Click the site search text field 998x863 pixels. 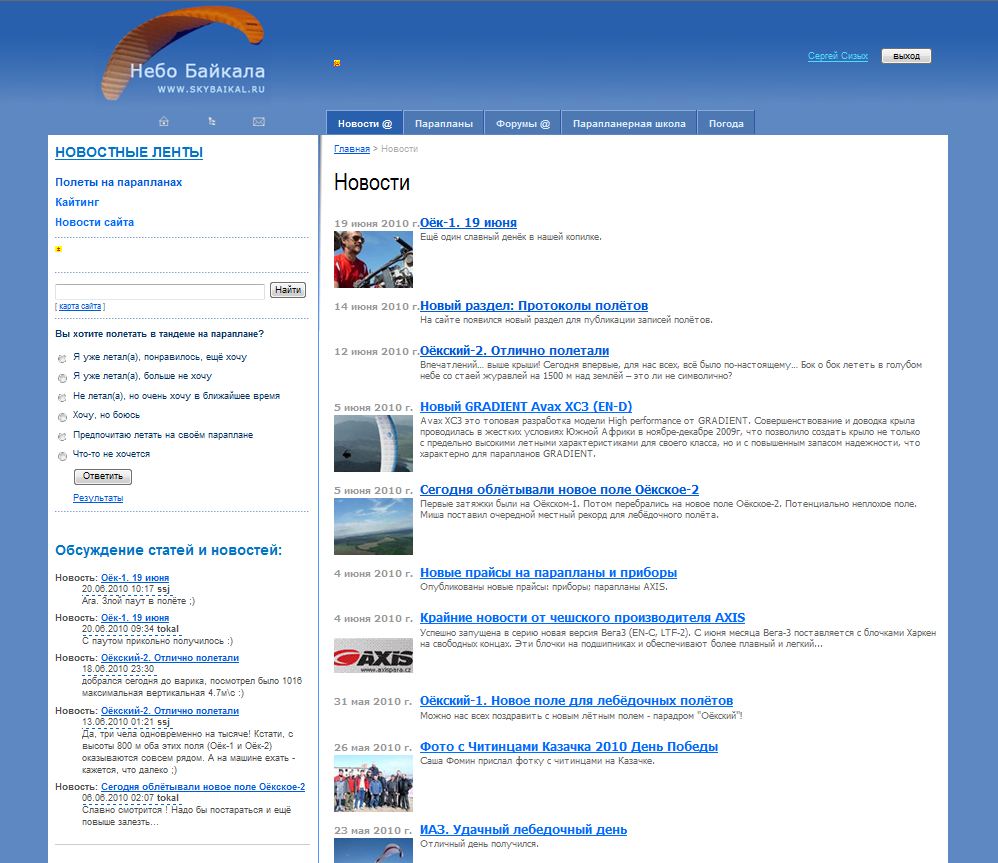(x=160, y=291)
